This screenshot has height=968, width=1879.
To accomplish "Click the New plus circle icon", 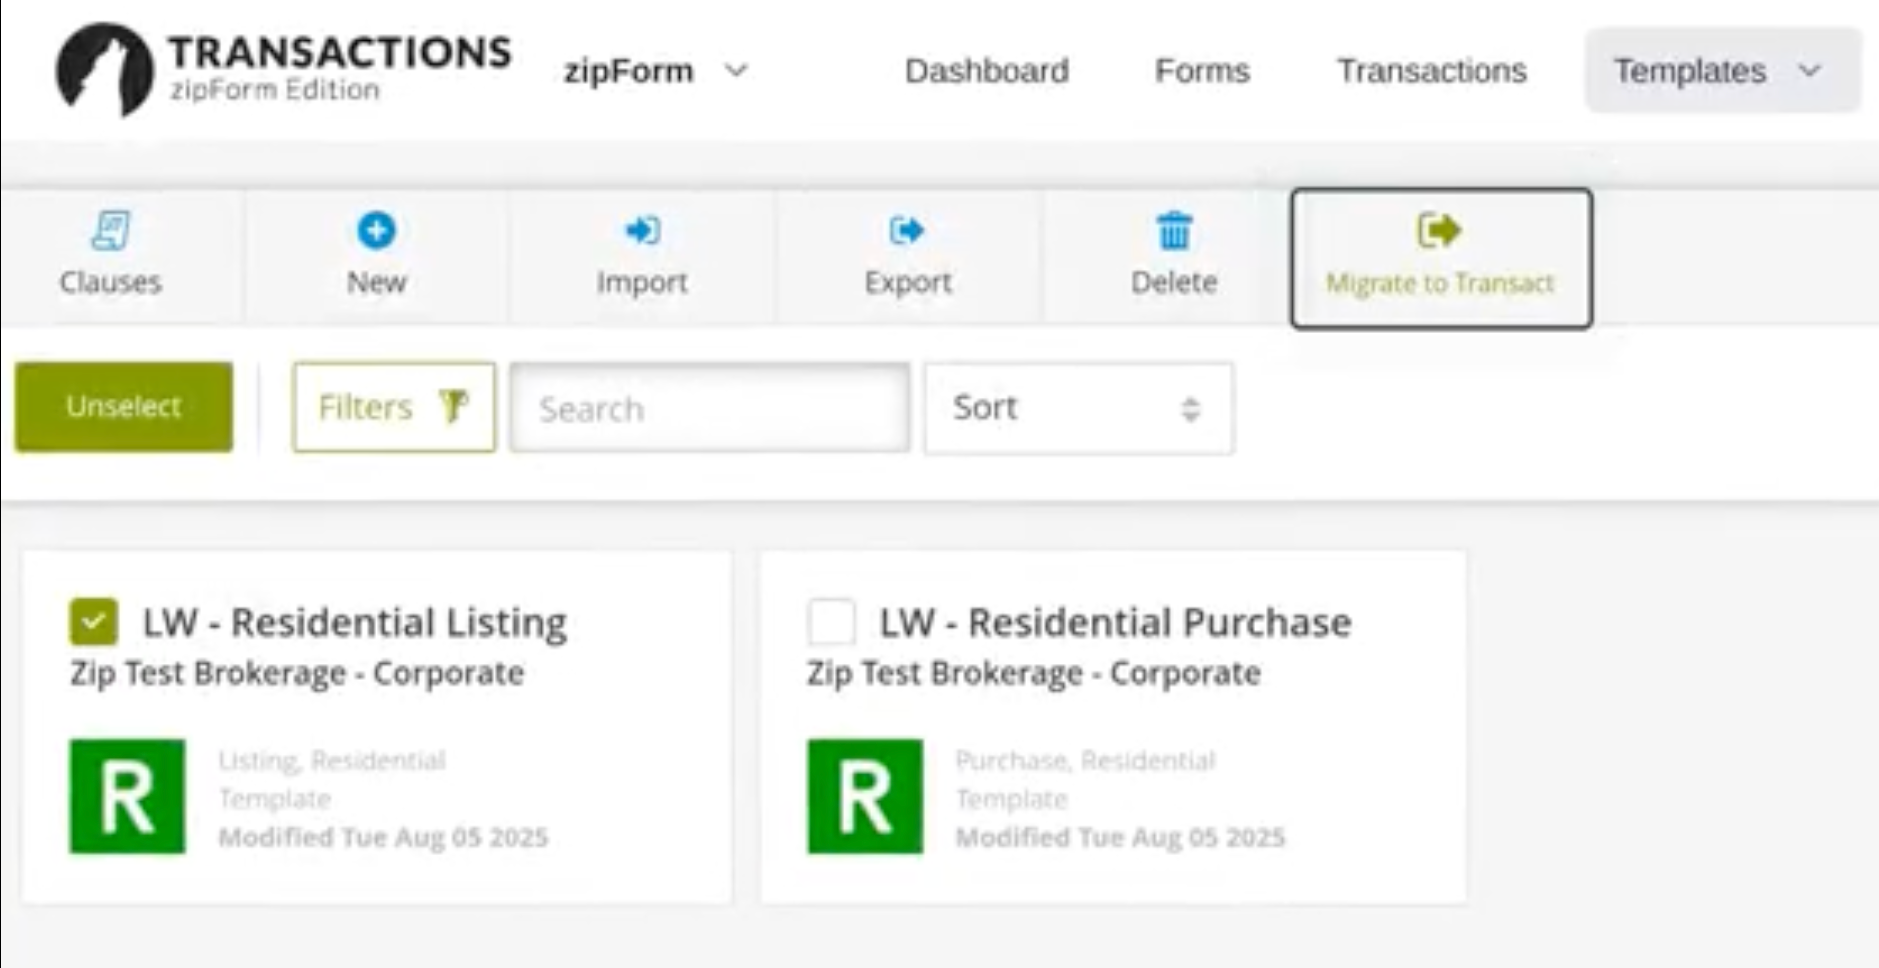I will tap(376, 231).
